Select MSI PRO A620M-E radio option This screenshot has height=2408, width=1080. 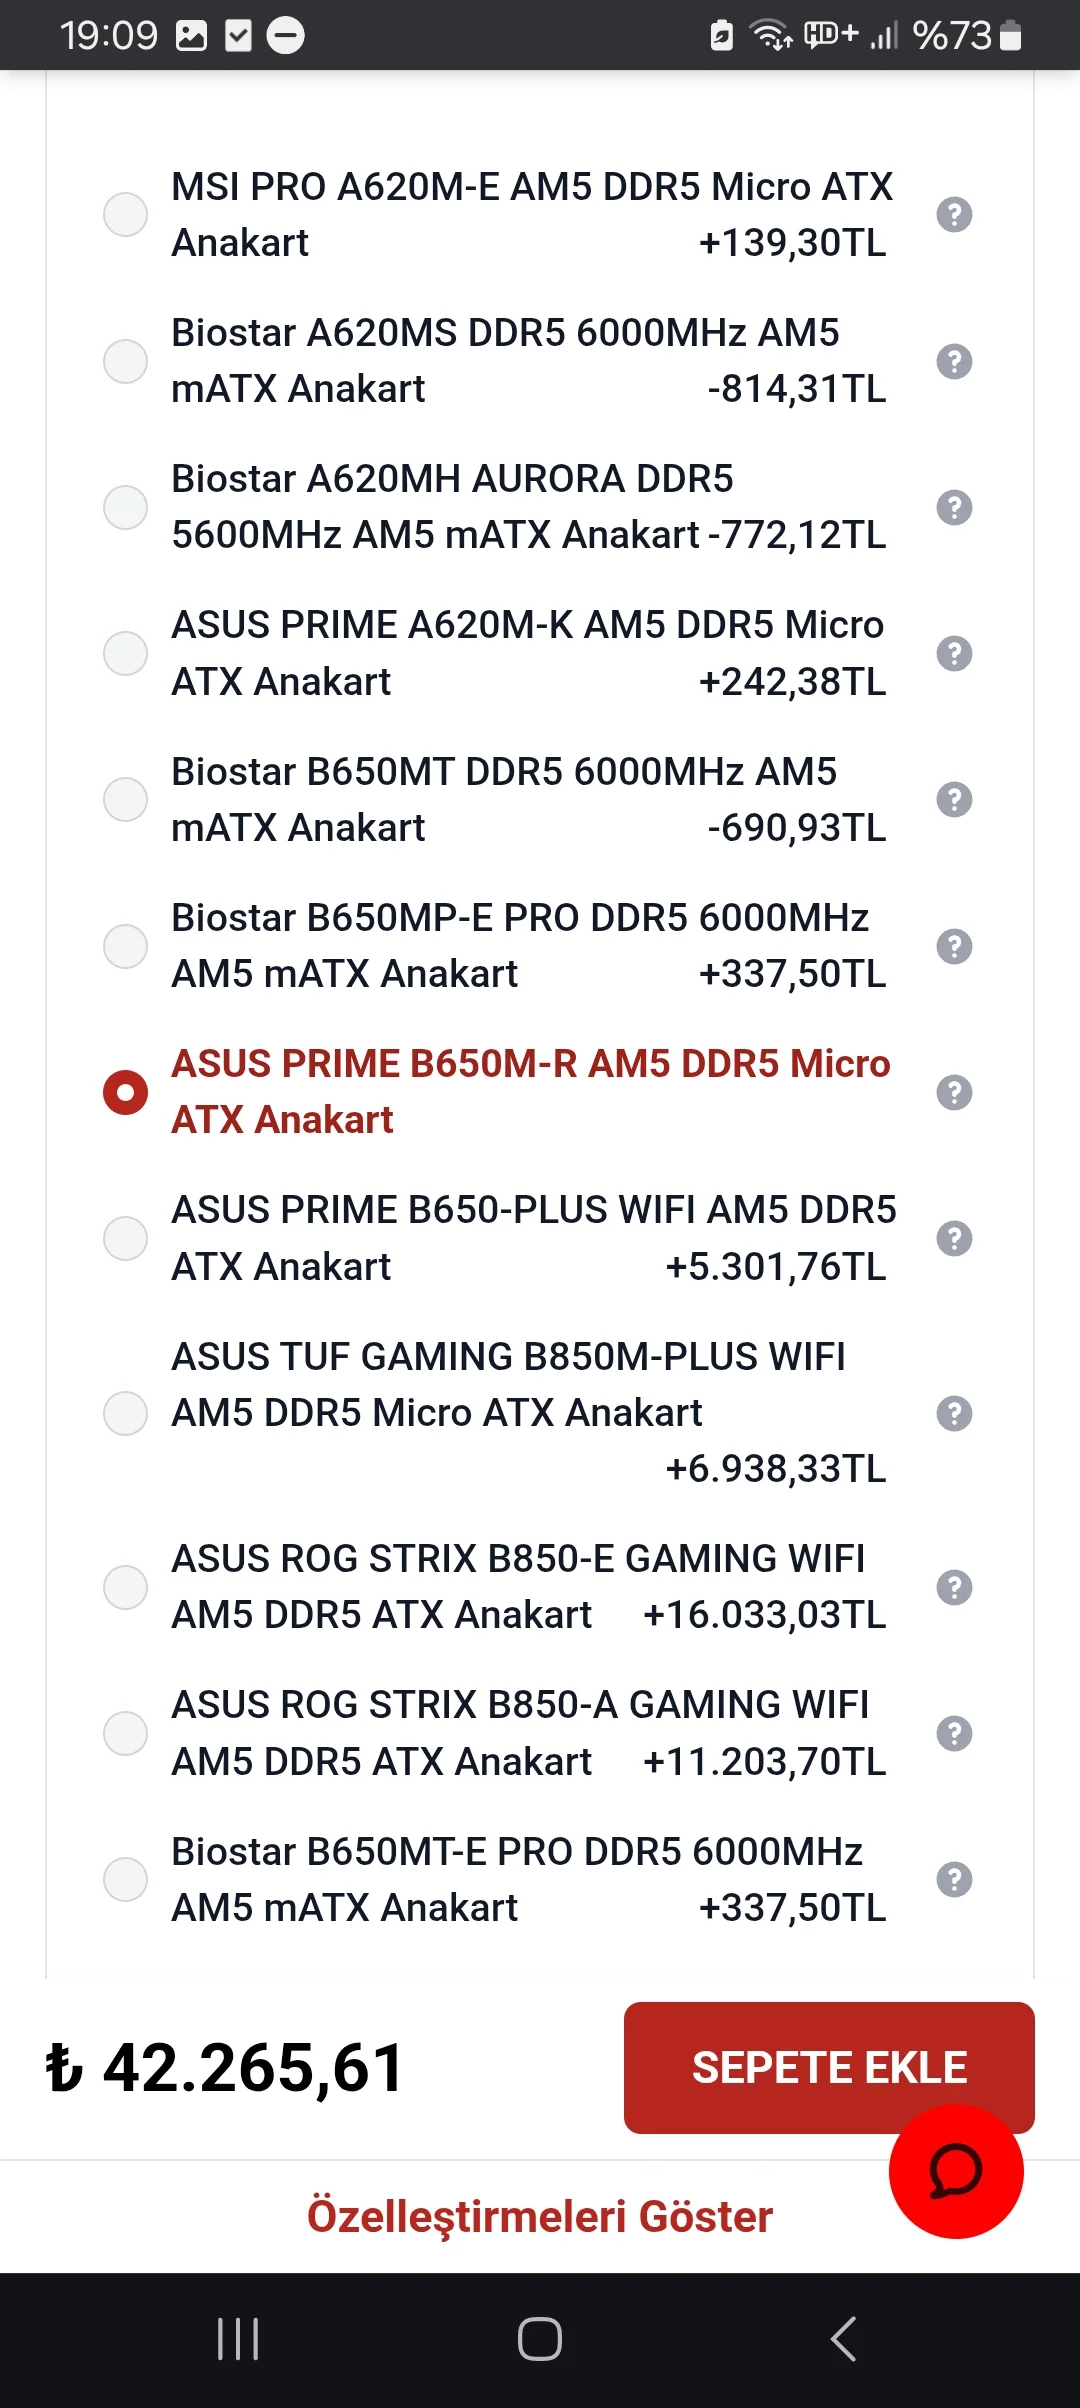(x=126, y=214)
